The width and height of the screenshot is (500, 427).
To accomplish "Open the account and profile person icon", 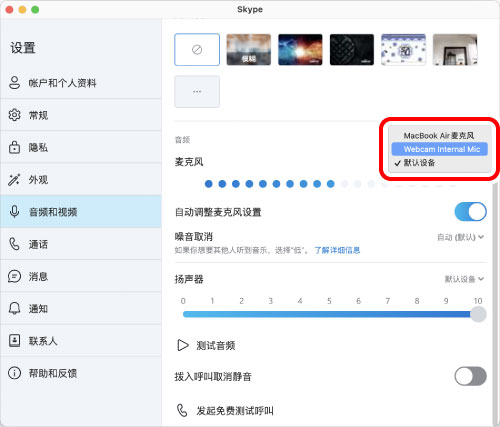I will click(14, 83).
